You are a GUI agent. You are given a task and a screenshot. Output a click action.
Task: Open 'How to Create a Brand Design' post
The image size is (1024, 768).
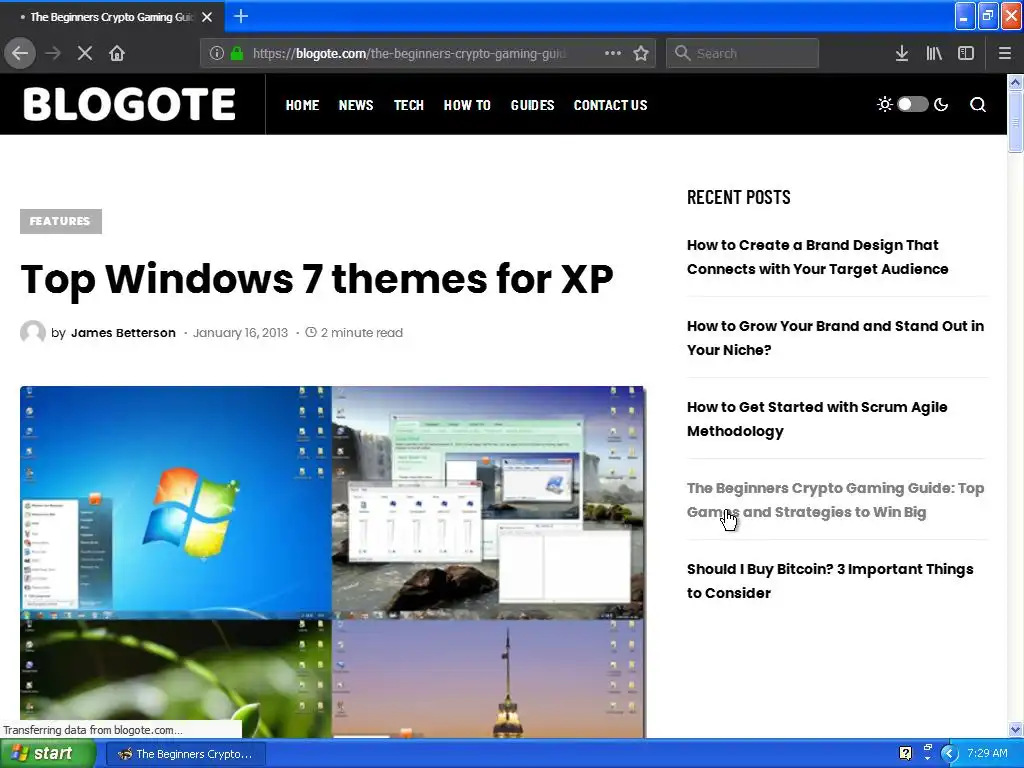[x=818, y=257]
